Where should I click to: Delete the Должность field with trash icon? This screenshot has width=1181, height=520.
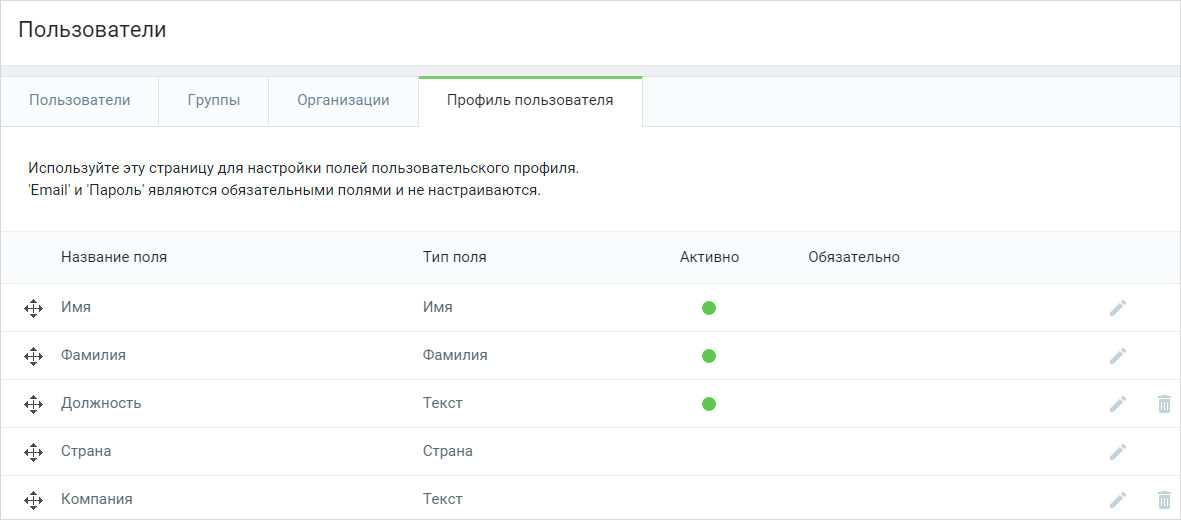click(x=1164, y=404)
